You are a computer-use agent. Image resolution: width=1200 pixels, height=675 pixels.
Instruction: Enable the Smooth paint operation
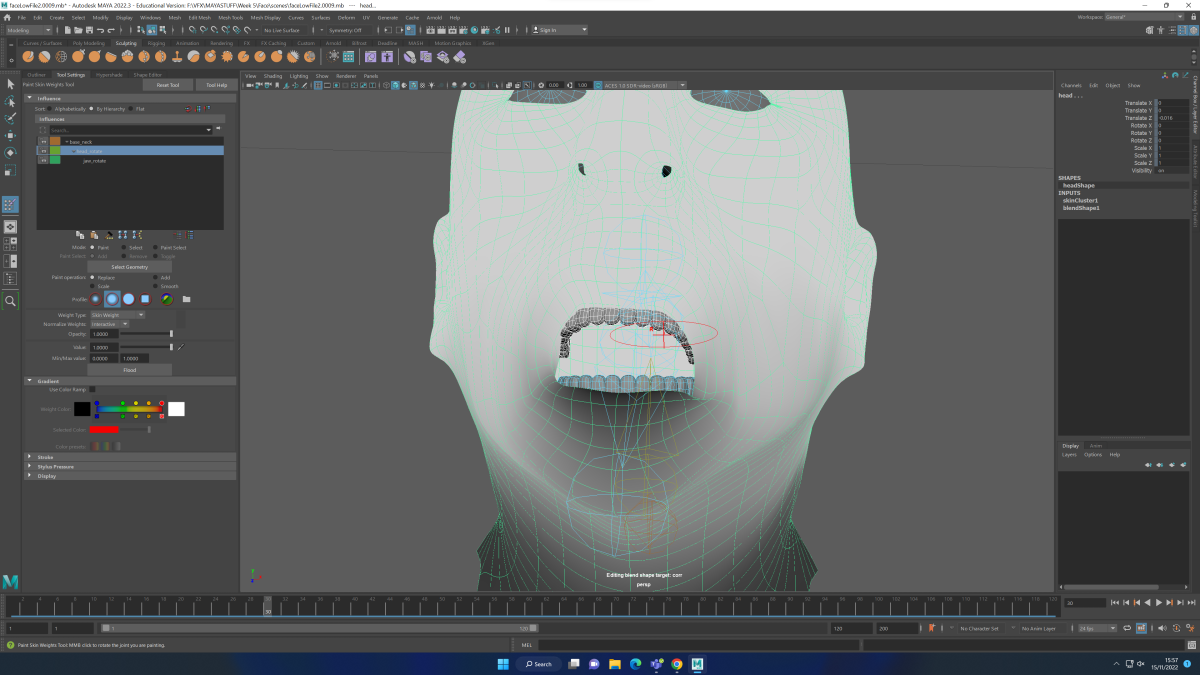point(154,286)
